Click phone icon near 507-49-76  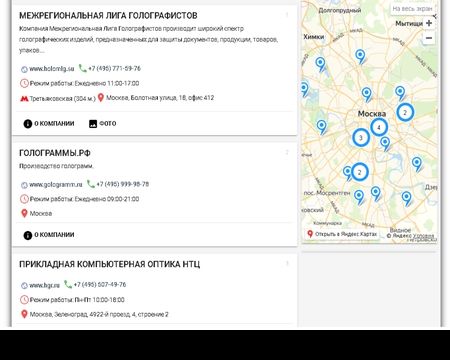tap(68, 284)
